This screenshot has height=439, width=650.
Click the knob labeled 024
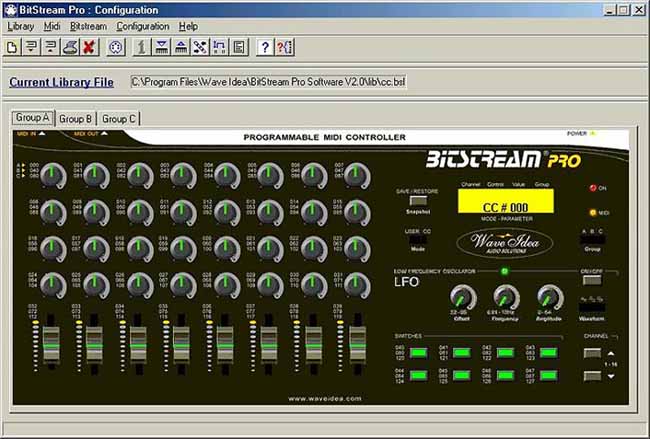click(53, 285)
